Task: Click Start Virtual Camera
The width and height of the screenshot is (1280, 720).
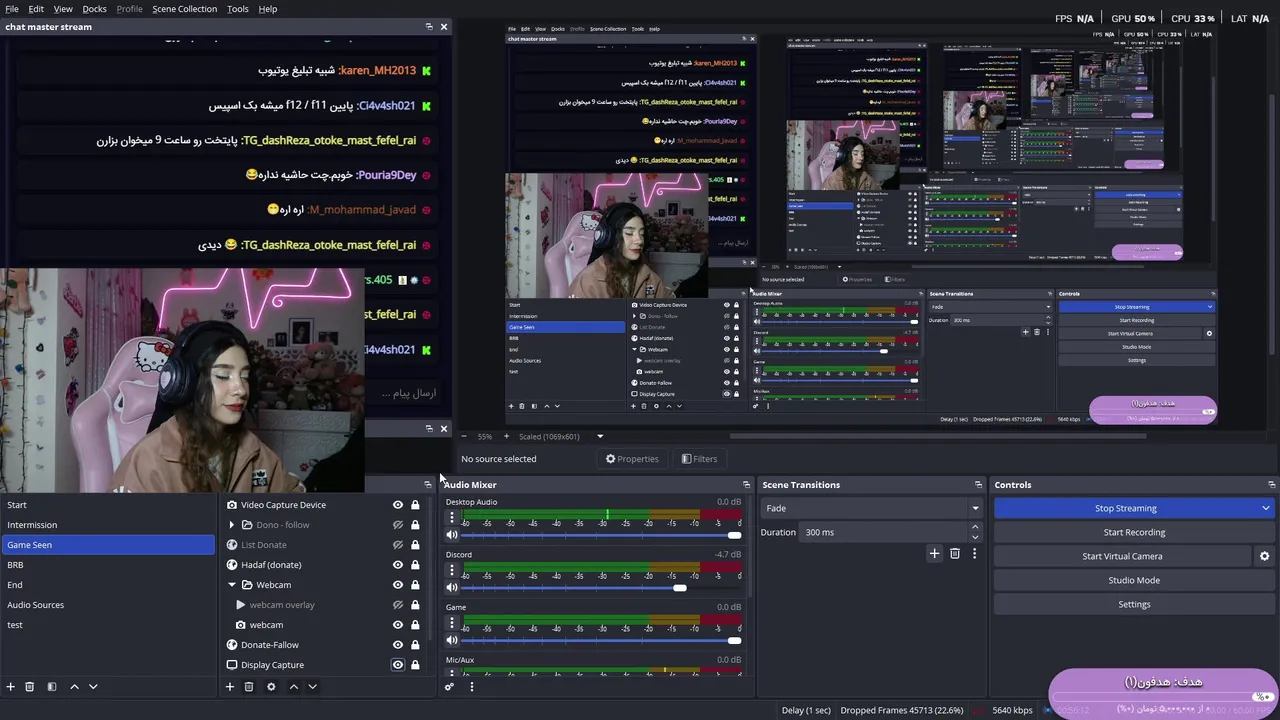Action: (1122, 556)
